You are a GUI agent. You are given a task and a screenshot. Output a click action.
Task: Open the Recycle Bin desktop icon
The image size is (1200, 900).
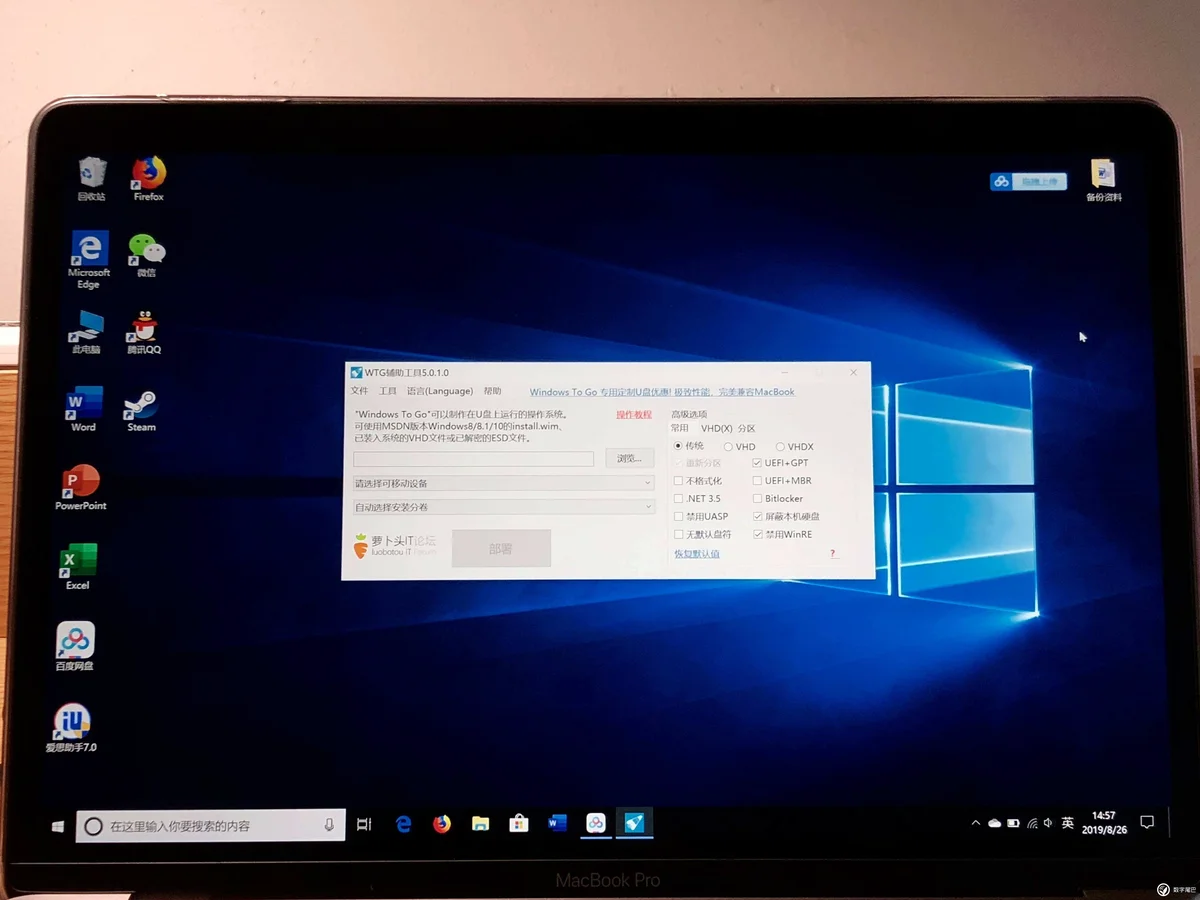92,179
